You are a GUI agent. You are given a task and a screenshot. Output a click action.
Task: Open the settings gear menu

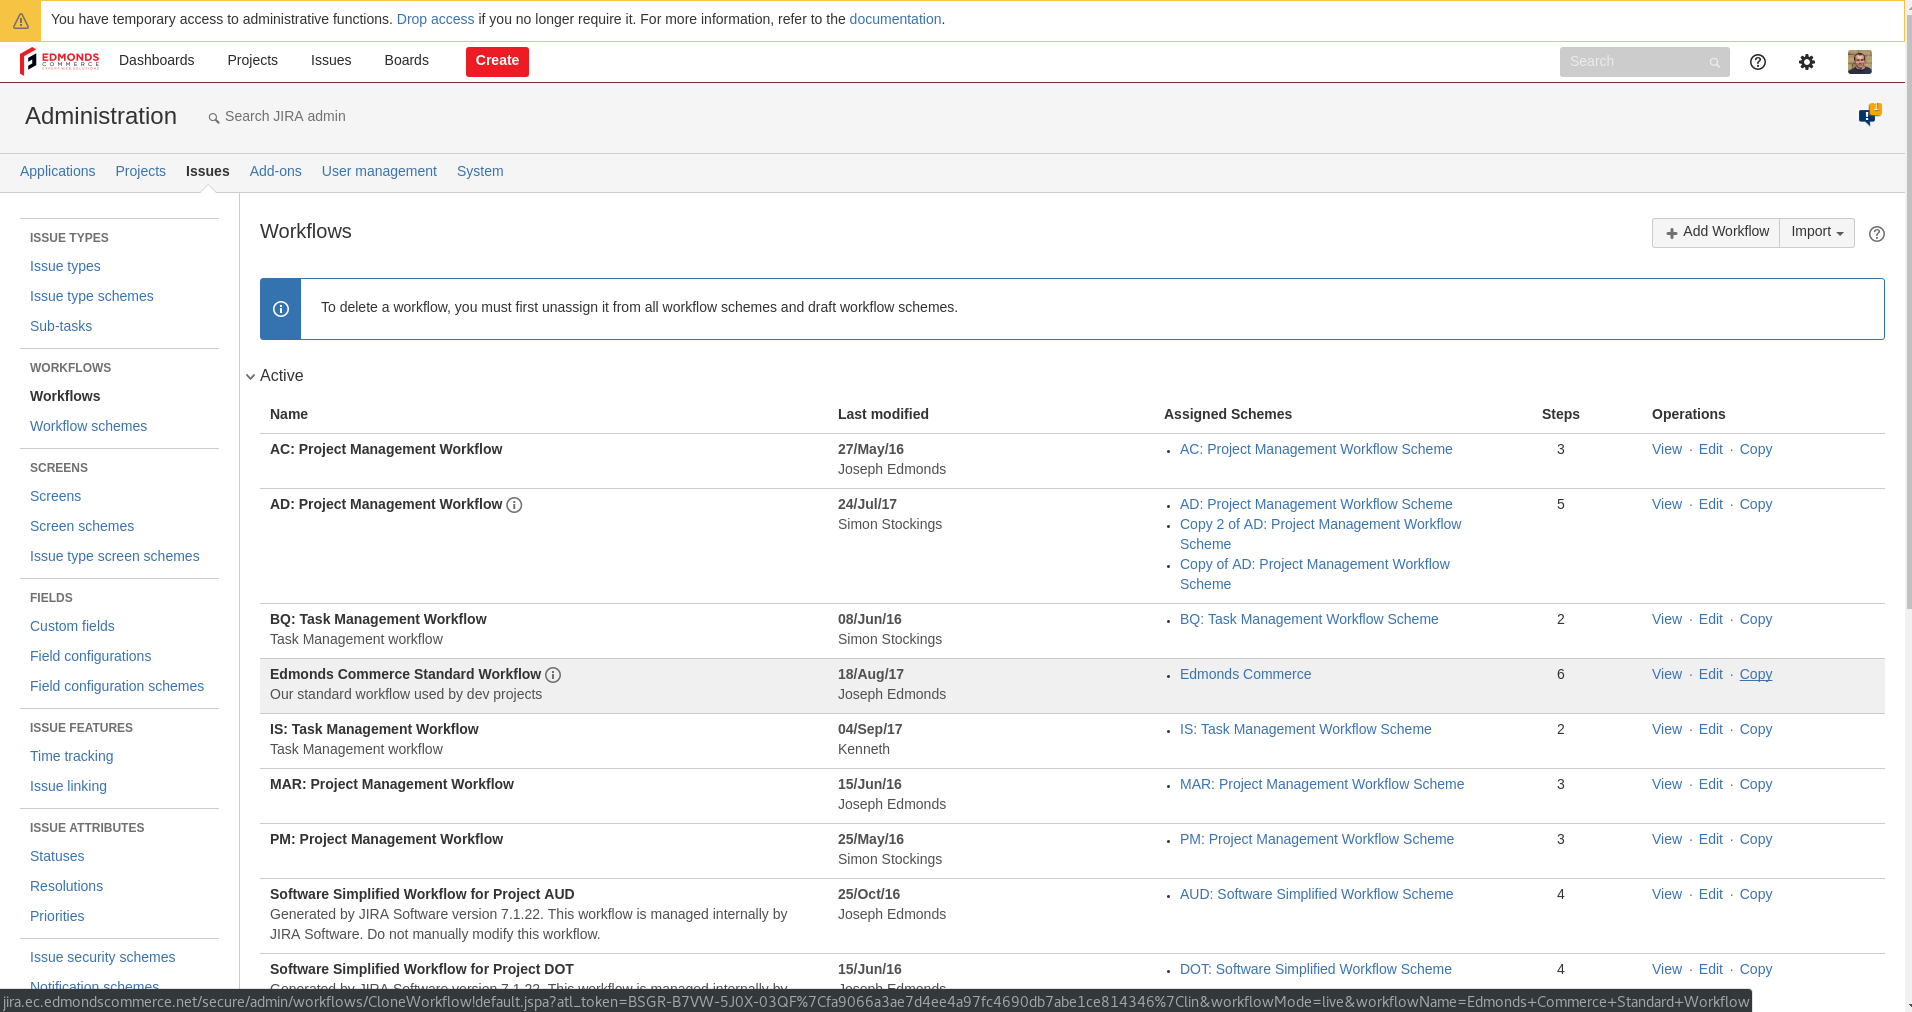click(x=1807, y=62)
